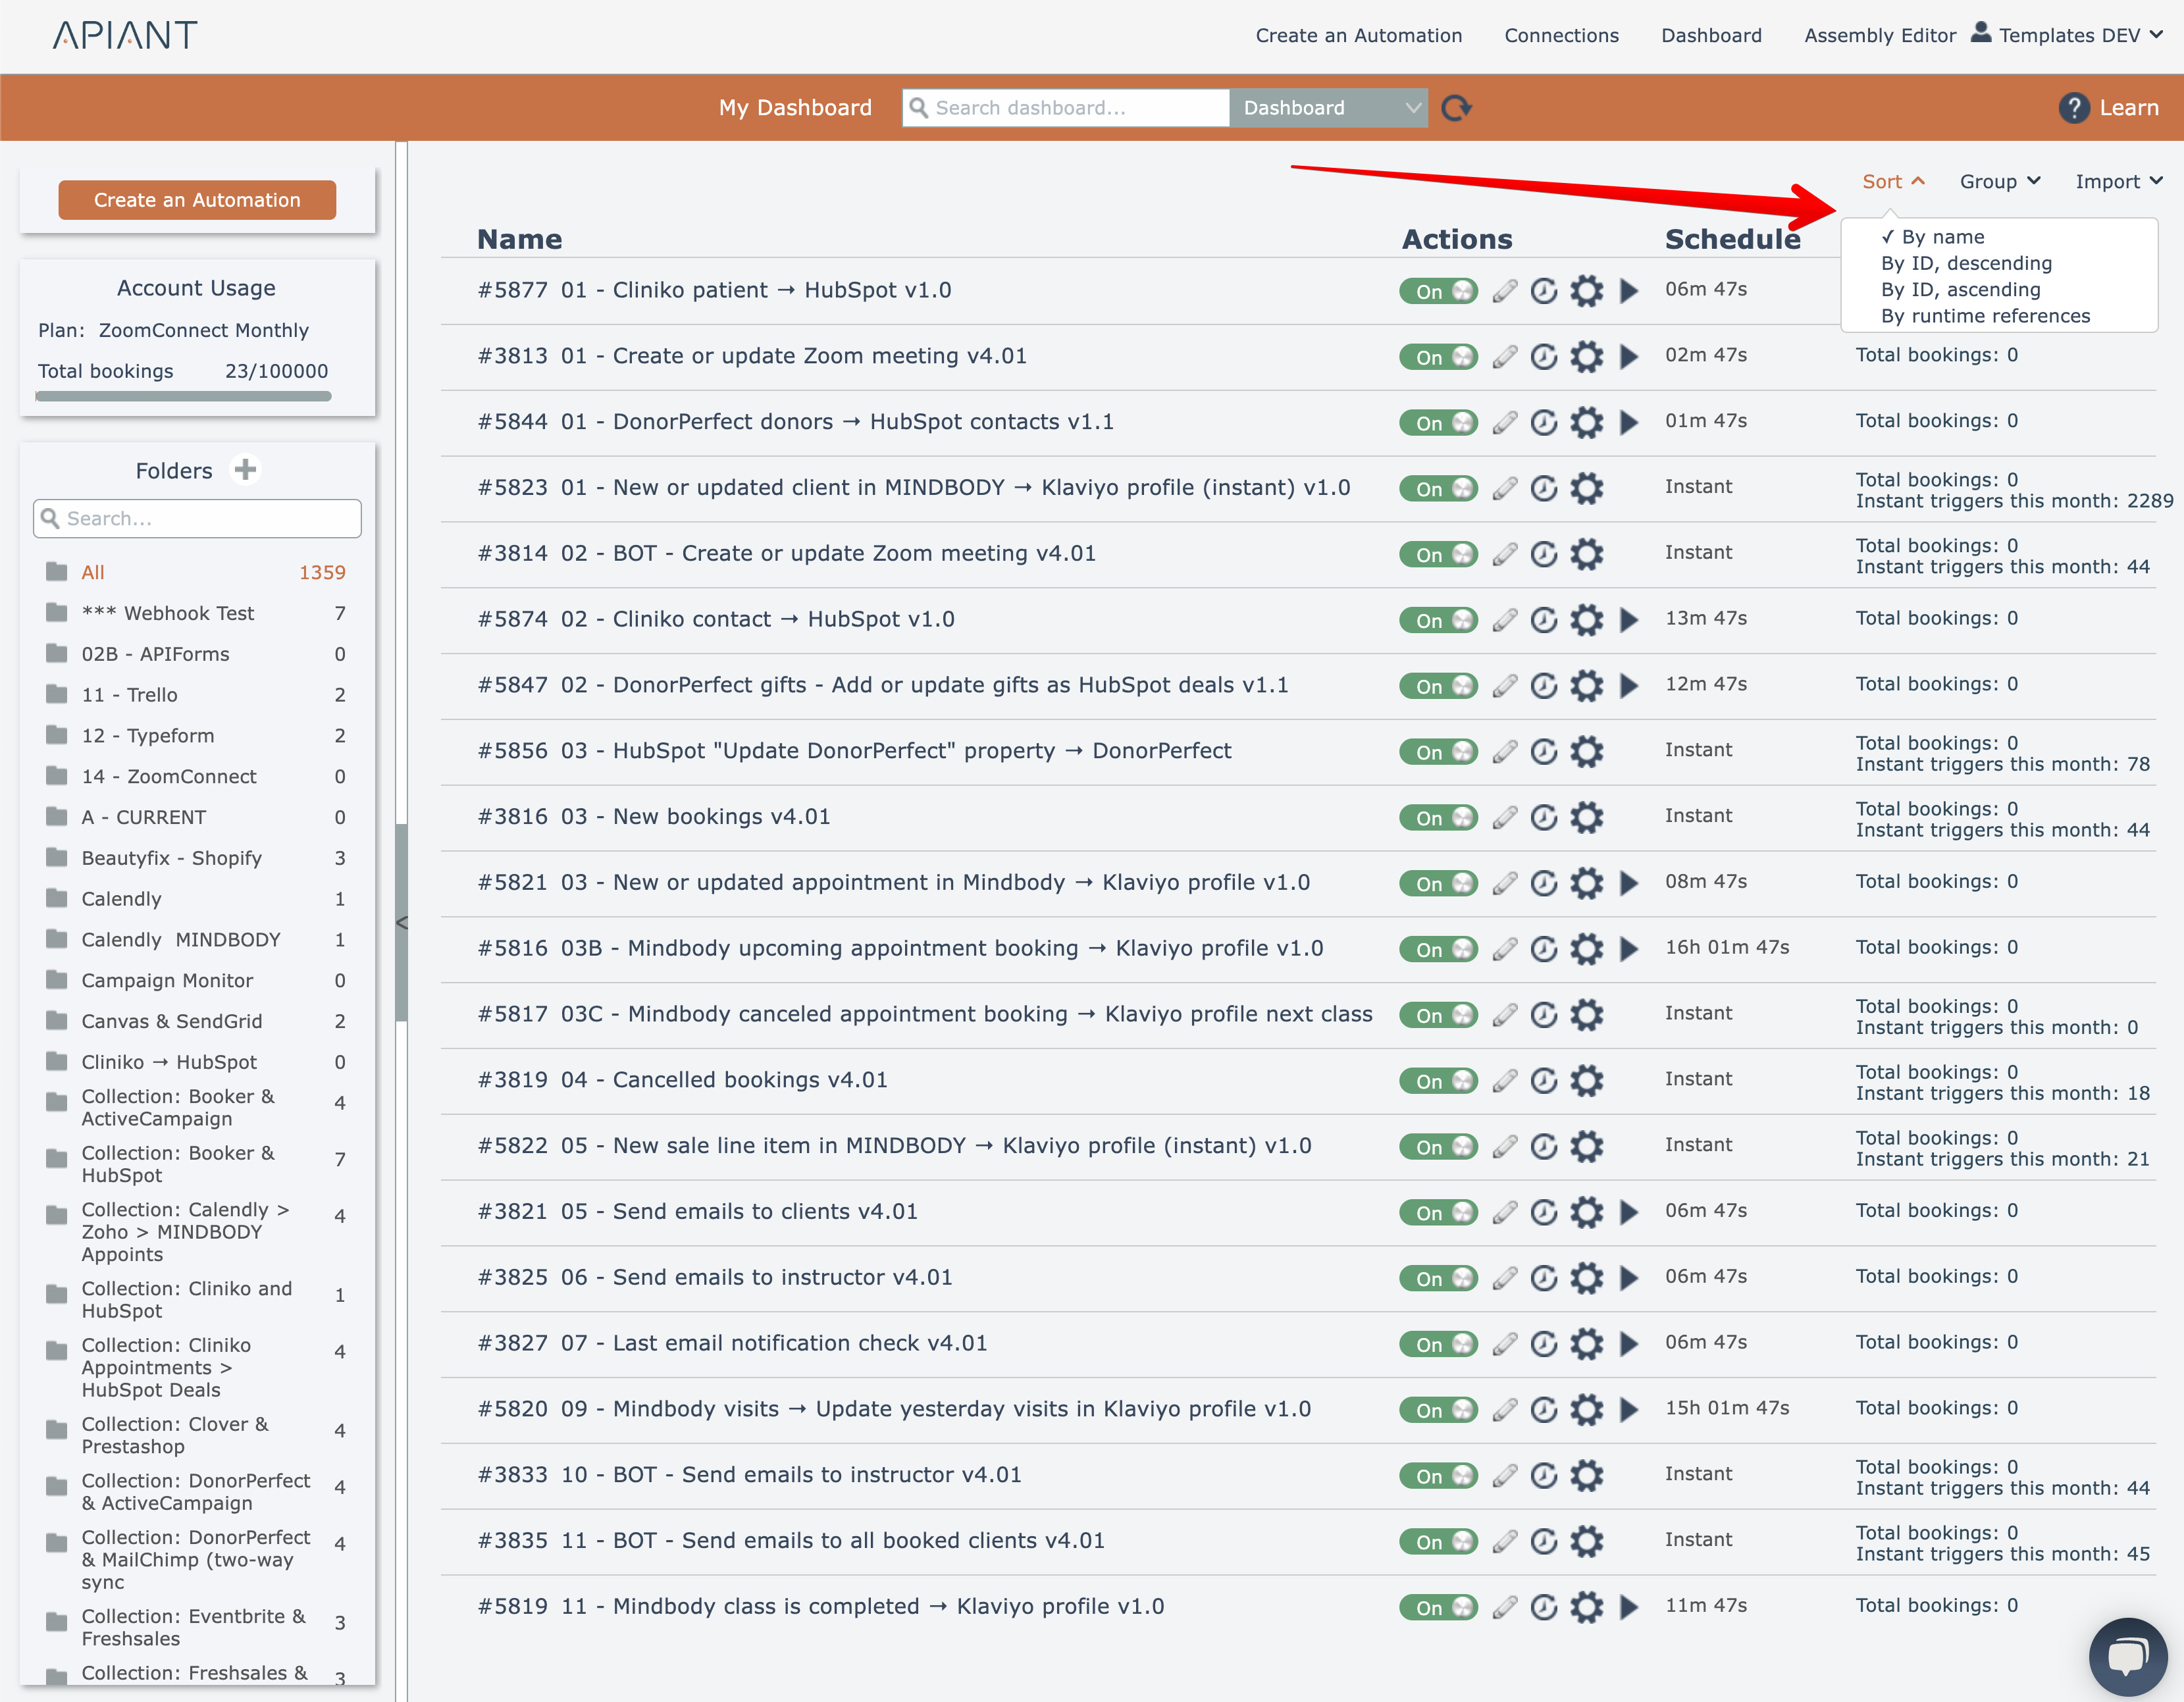This screenshot has width=2184, height=1702.
Task: Open the Connections link in top navigation
Action: click(x=1561, y=36)
